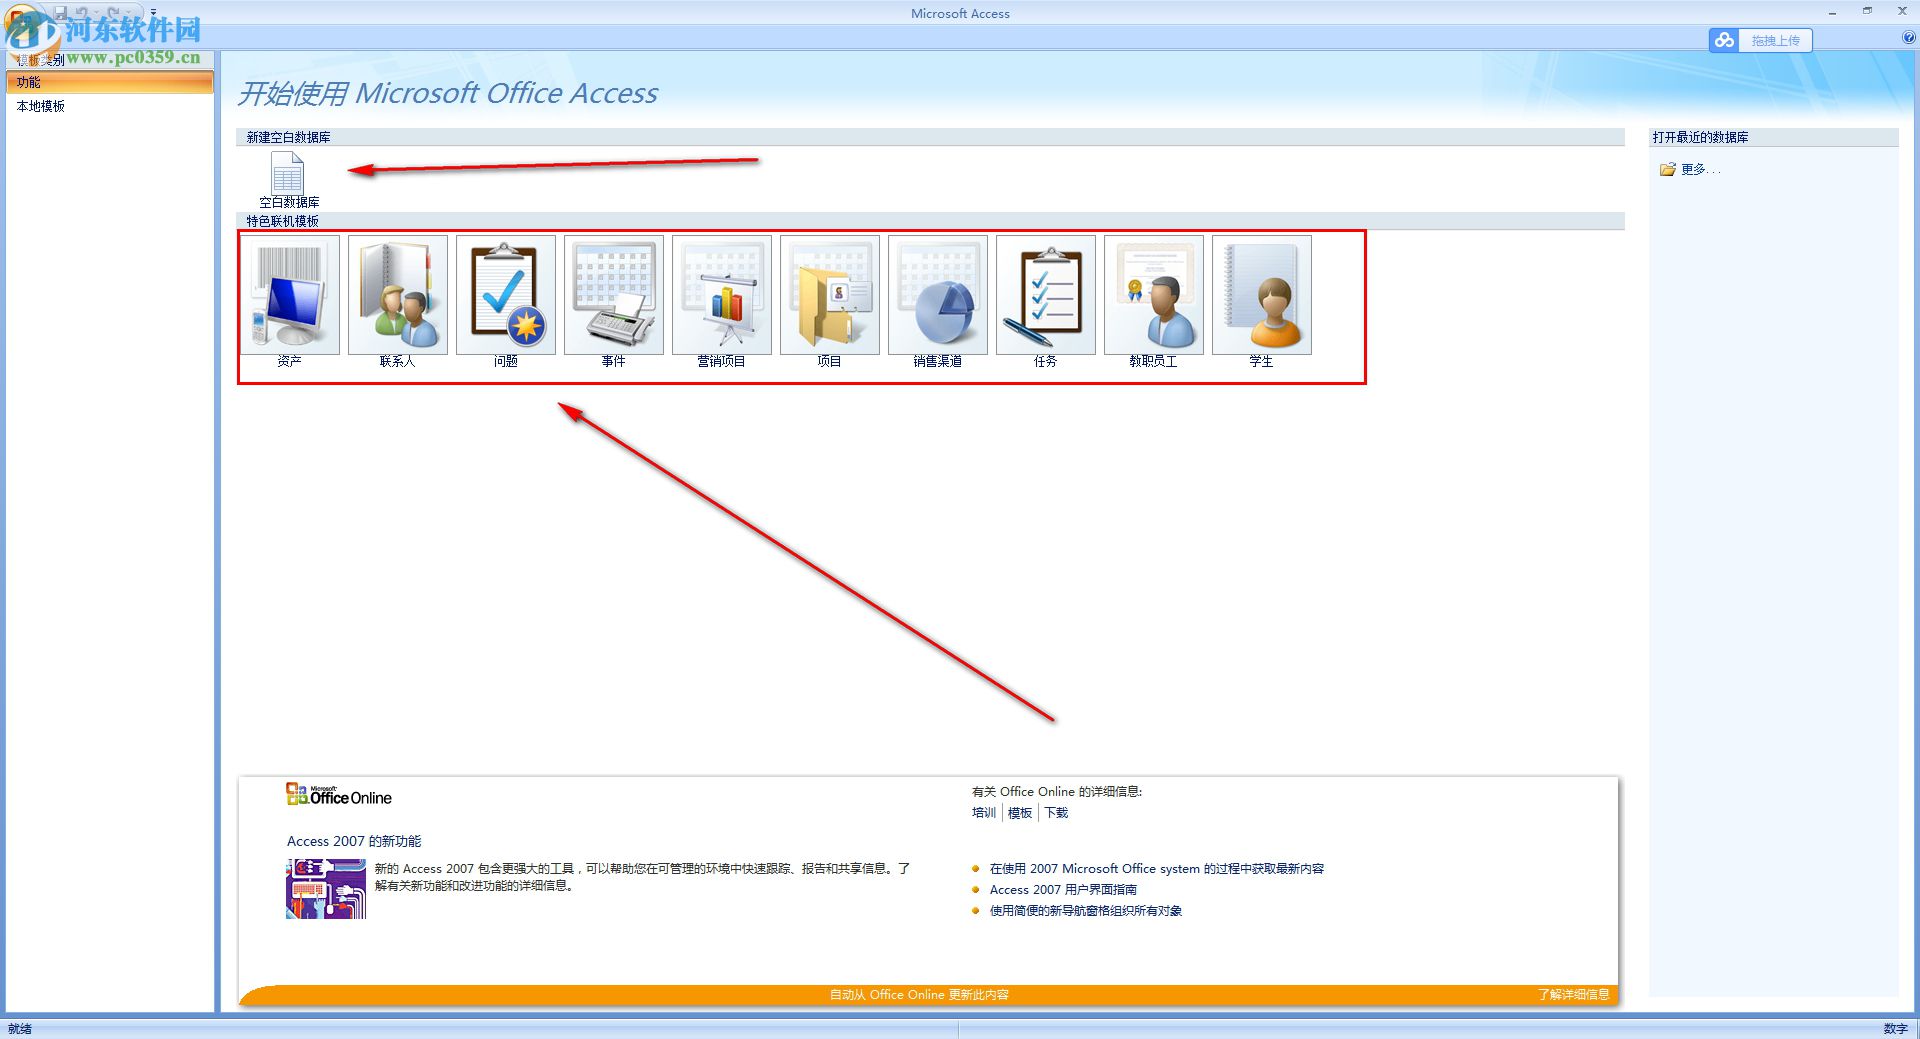1920x1039 pixels.
Task: Click the 数字 indicator in the status bar
Action: [x=1895, y=1029]
